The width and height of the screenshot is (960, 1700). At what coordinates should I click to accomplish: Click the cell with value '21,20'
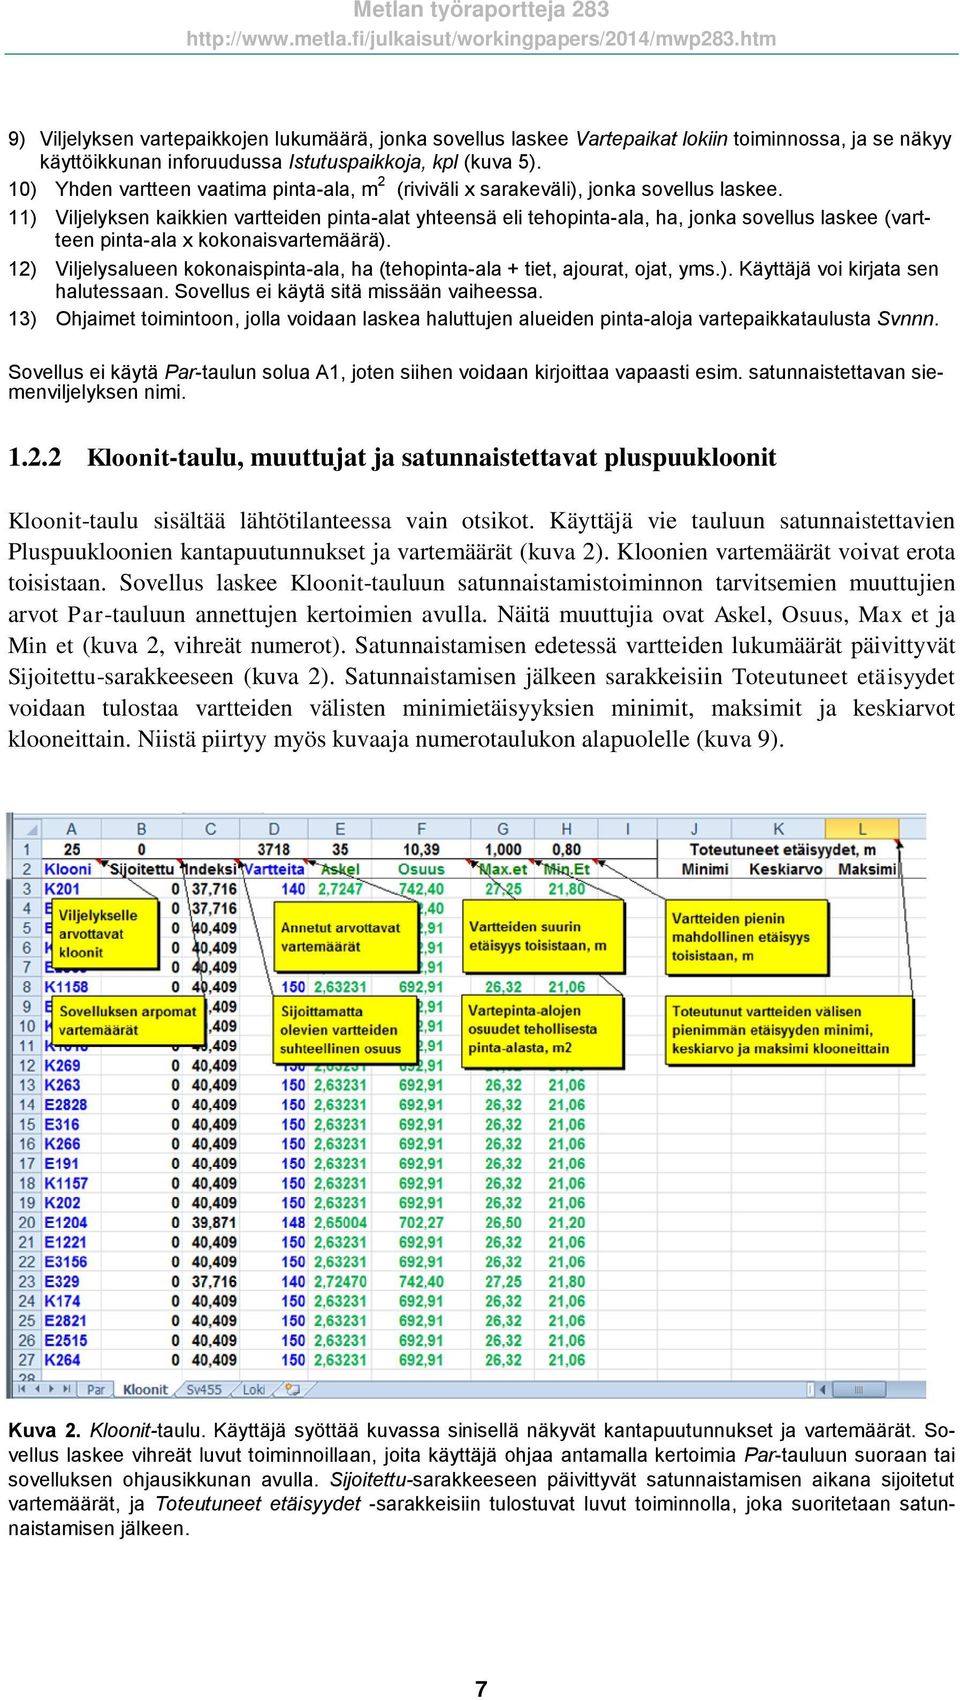point(566,1222)
